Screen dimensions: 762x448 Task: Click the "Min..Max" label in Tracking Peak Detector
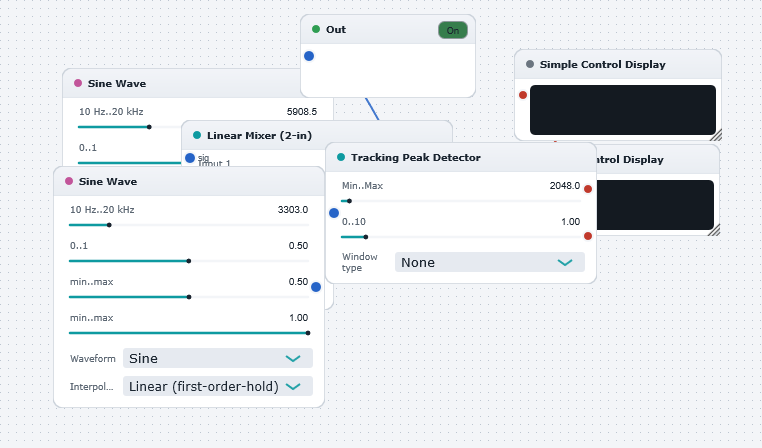tap(363, 186)
